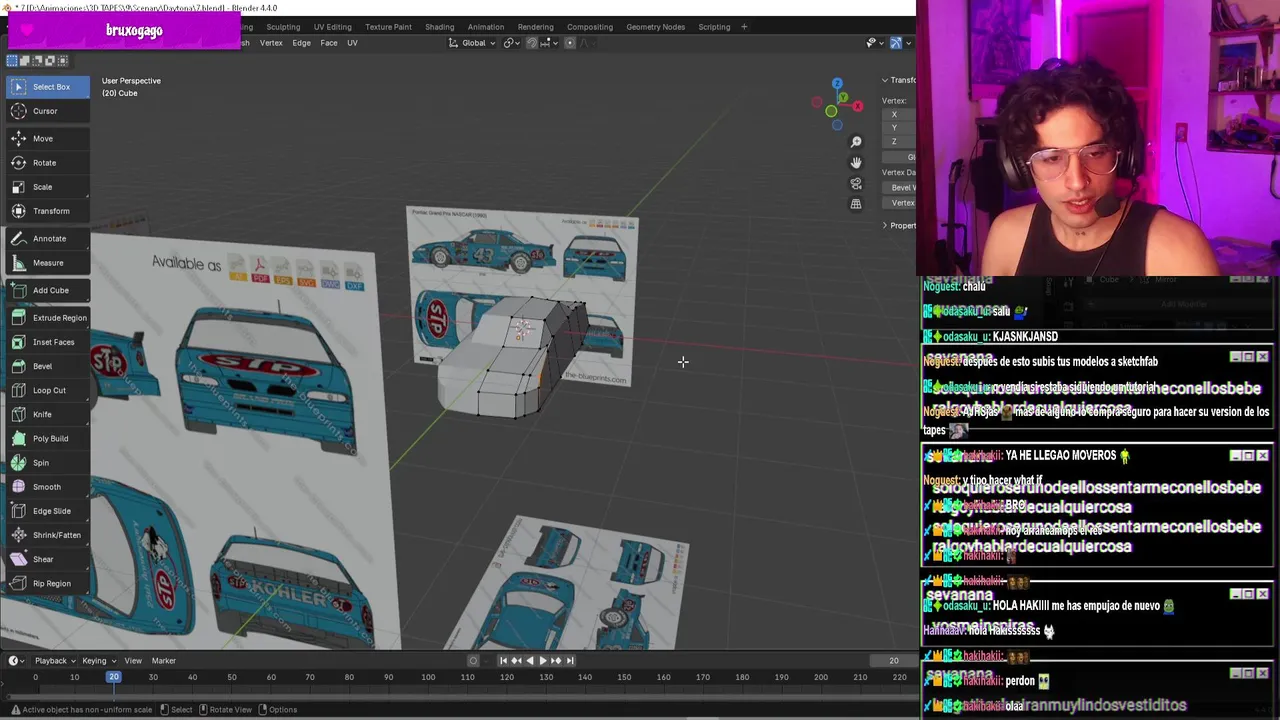The image size is (1280, 720).
Task: Activate the Spin tool
Action: tap(46, 463)
